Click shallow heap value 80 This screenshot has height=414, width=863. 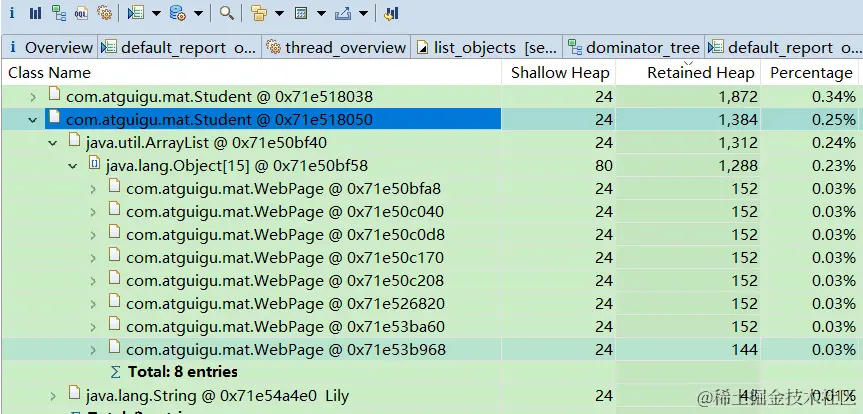point(604,166)
